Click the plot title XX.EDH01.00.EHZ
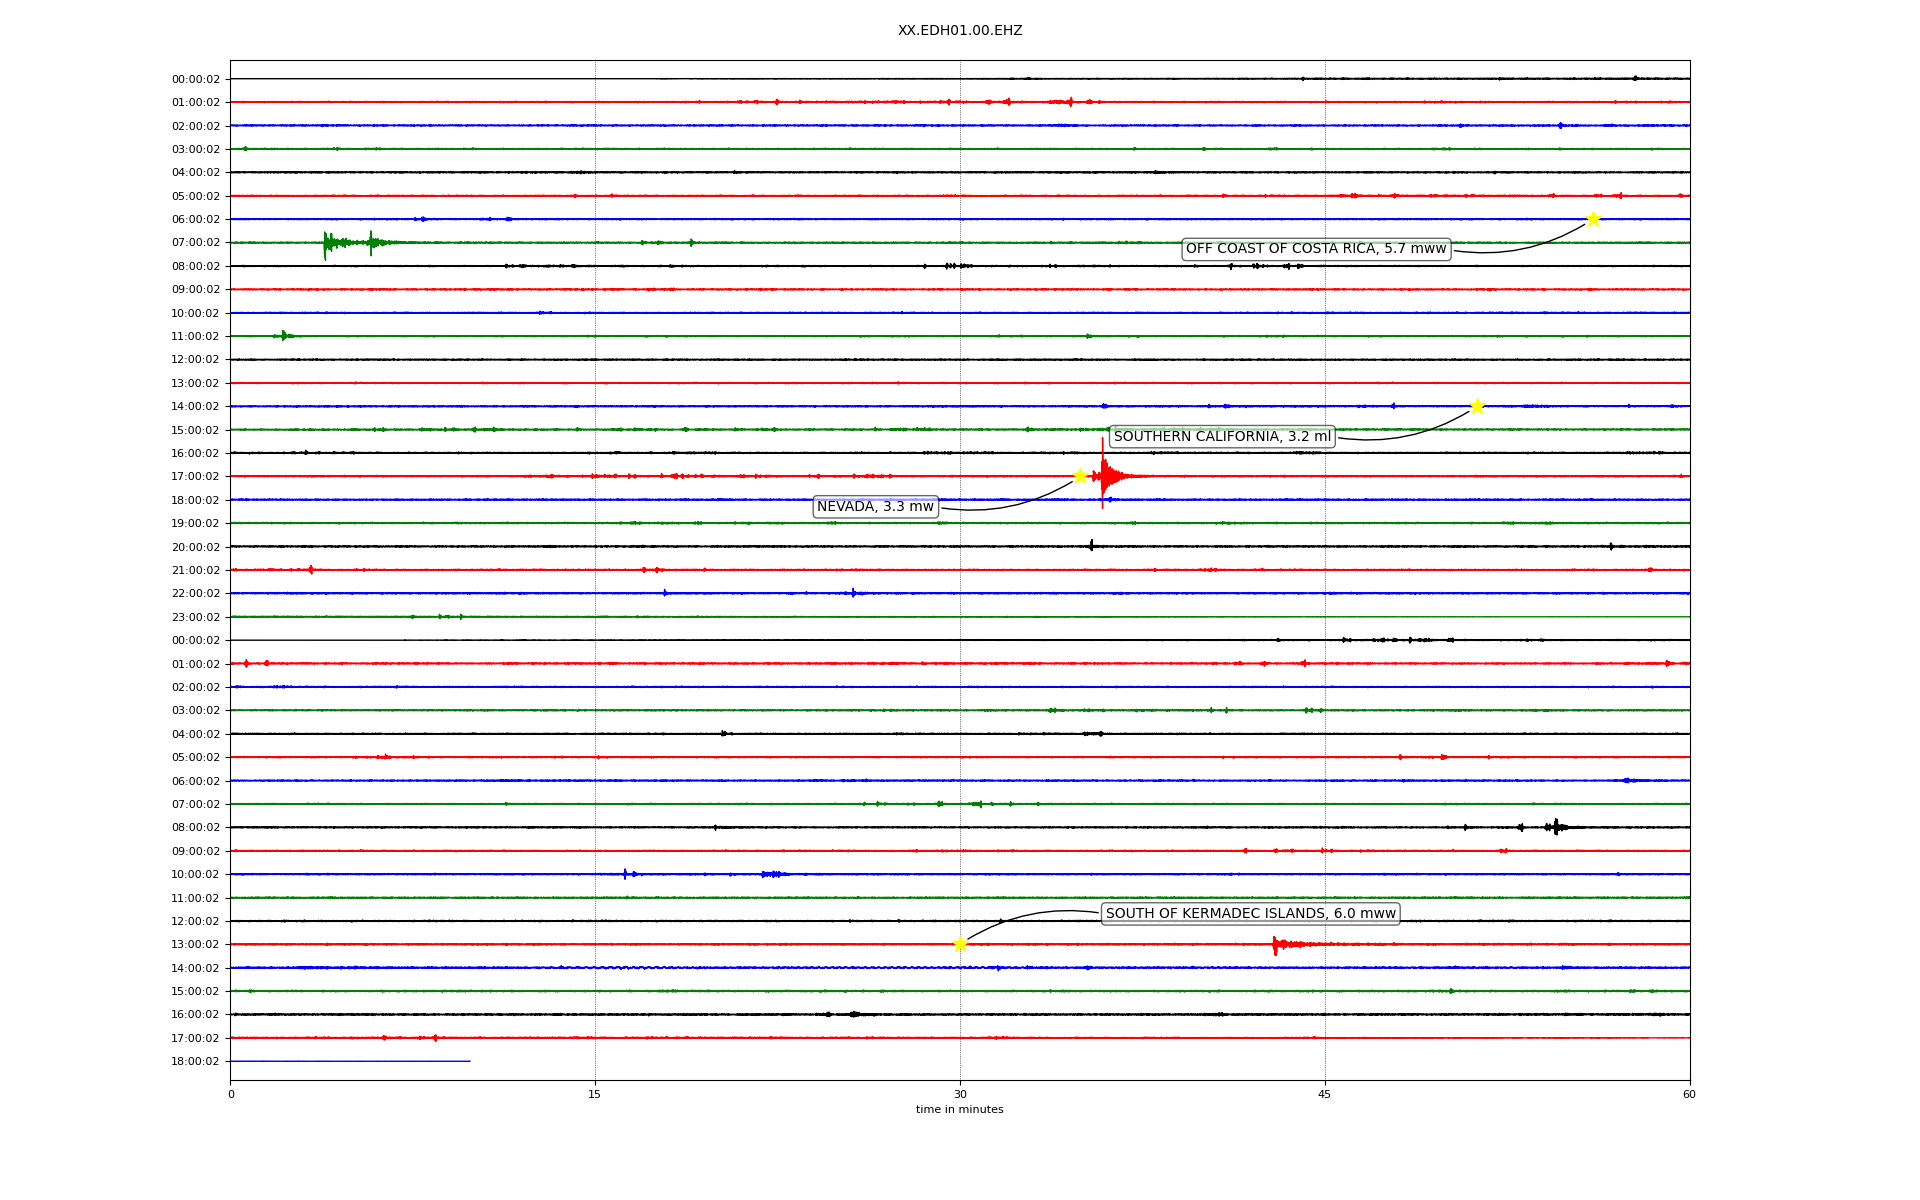 pyautogui.click(x=960, y=31)
